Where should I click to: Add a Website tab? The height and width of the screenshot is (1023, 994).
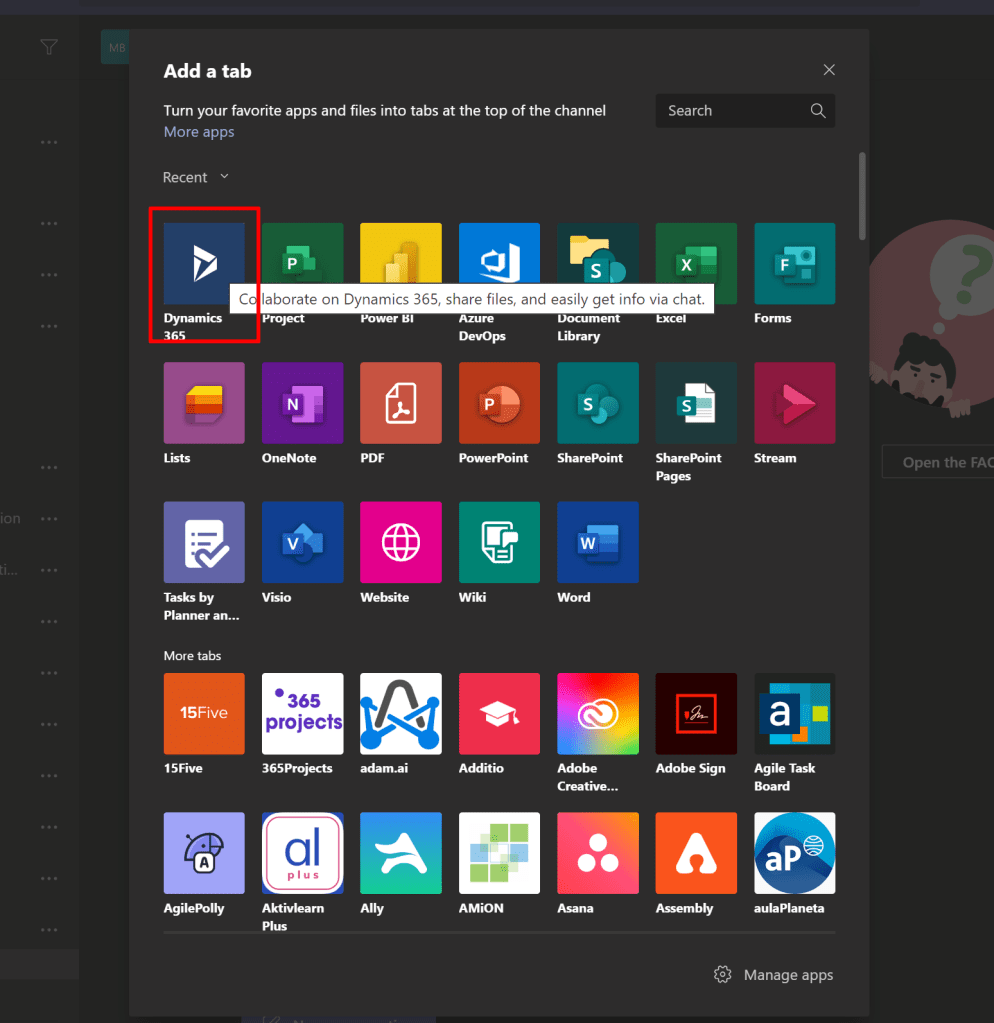click(x=400, y=542)
